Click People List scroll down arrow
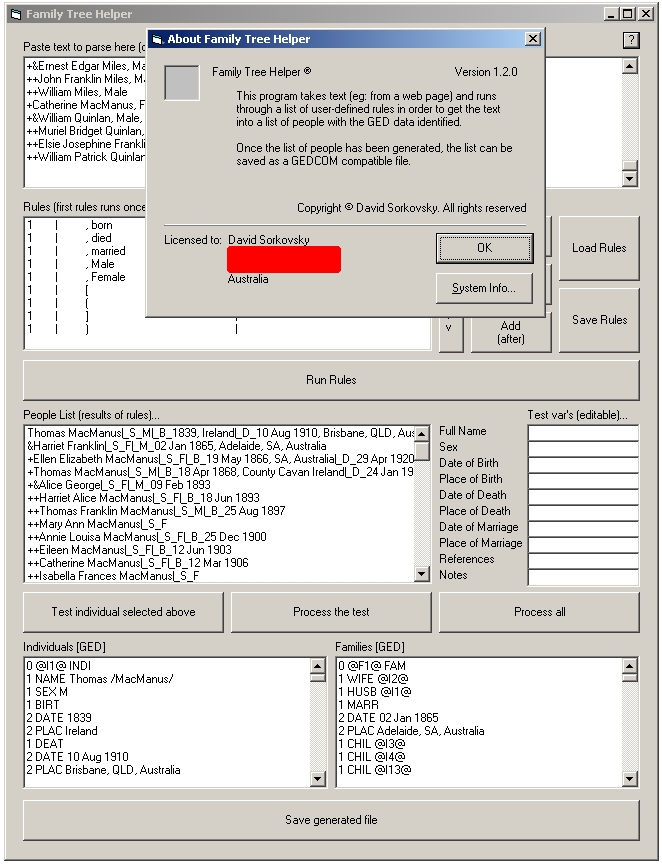Image resolution: width=662 pixels, height=864 pixels. [422, 574]
